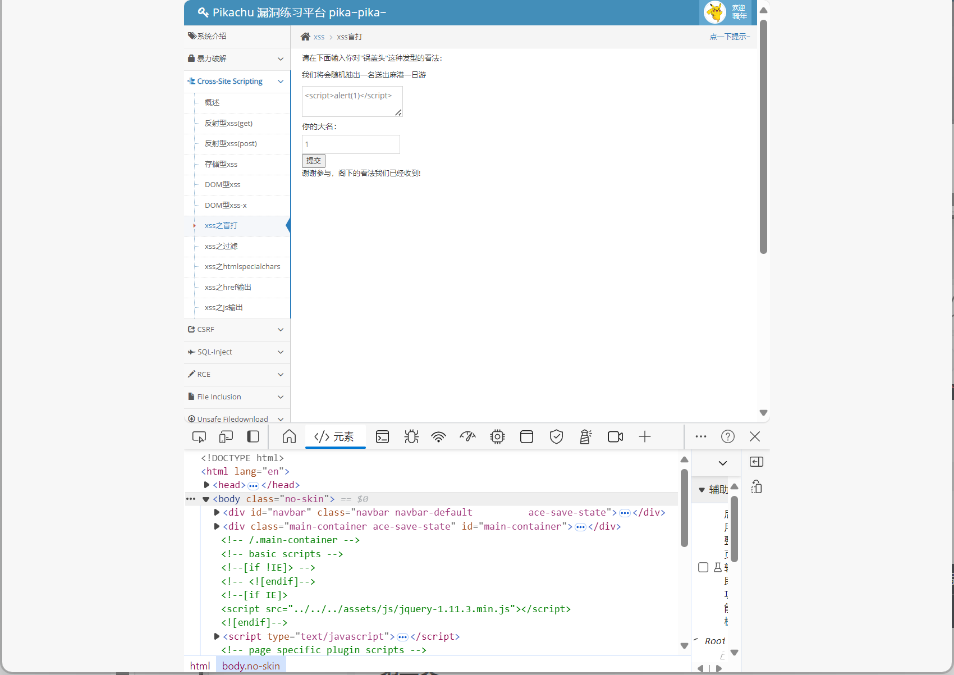954x675 pixels.
Task: Click the home icon in breadcrumb
Action: pos(305,37)
